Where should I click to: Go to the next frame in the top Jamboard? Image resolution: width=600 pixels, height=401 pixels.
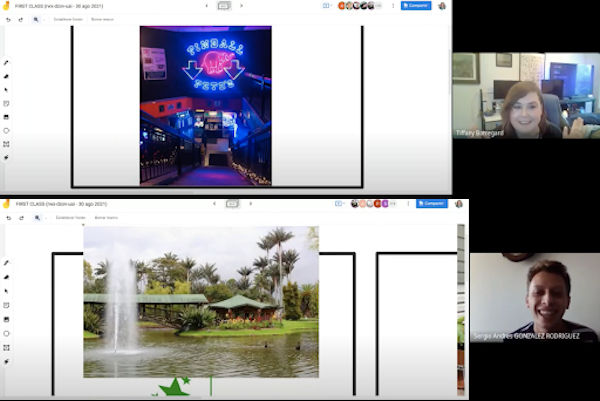click(x=242, y=6)
